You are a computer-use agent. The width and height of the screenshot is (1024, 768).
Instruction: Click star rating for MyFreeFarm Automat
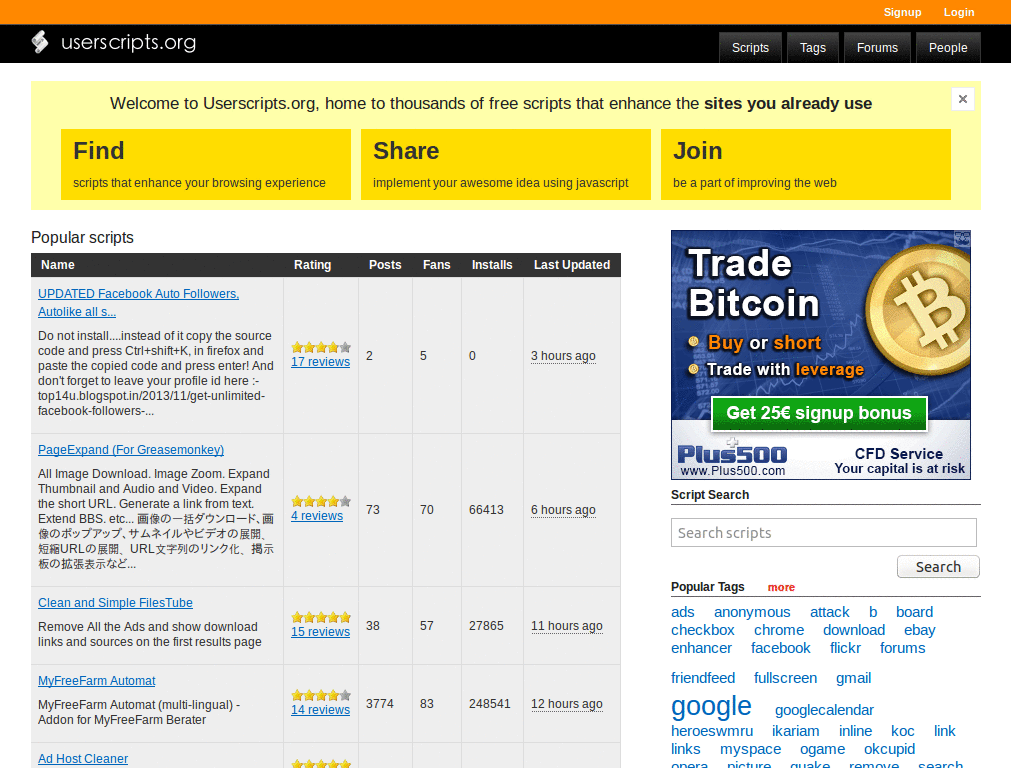point(321,696)
